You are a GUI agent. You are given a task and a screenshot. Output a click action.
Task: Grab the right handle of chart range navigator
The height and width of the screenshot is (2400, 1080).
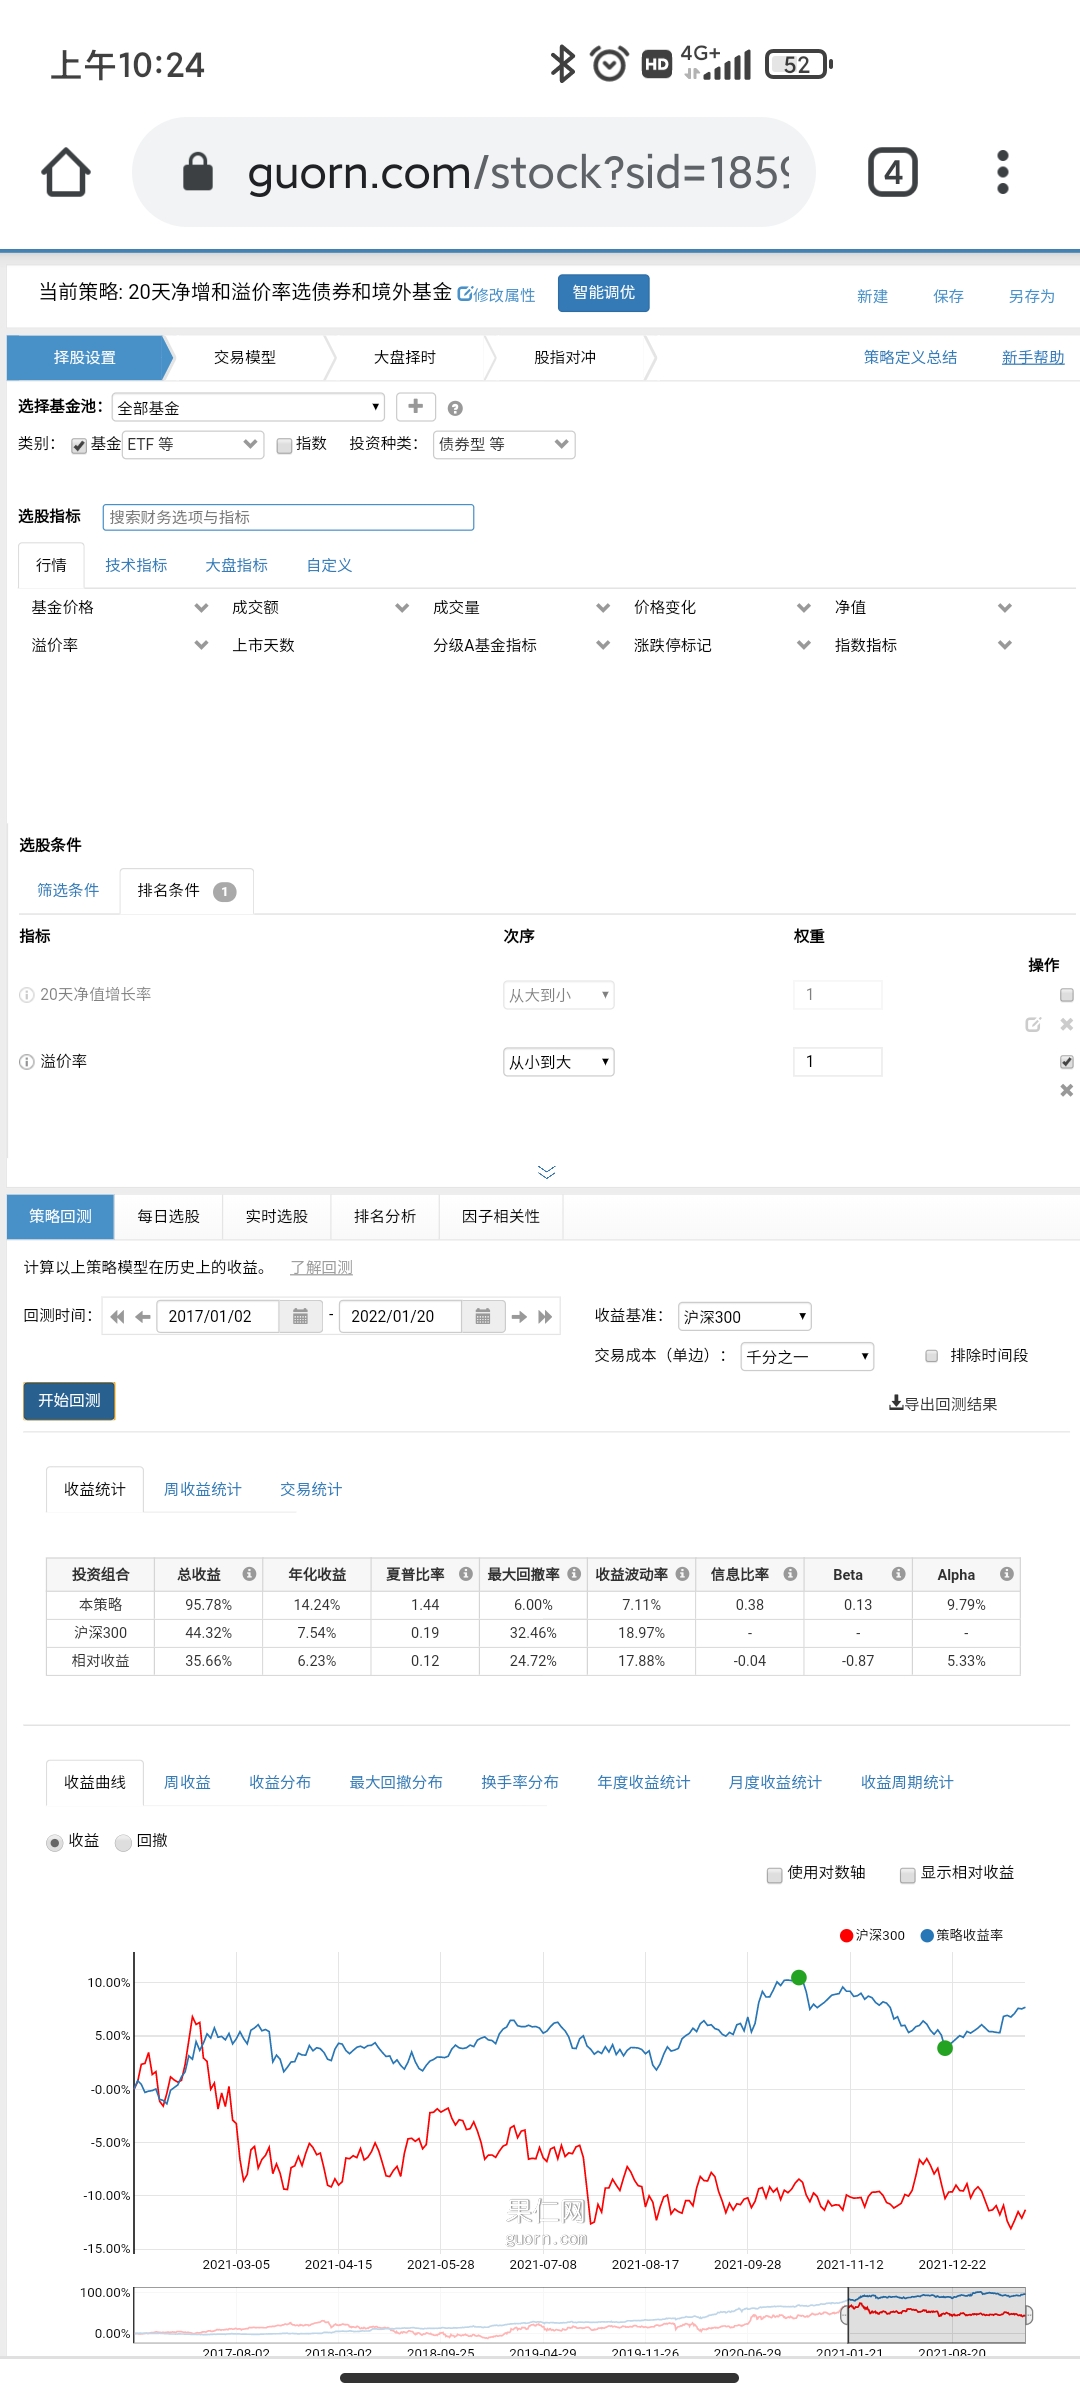pos(1027,2314)
